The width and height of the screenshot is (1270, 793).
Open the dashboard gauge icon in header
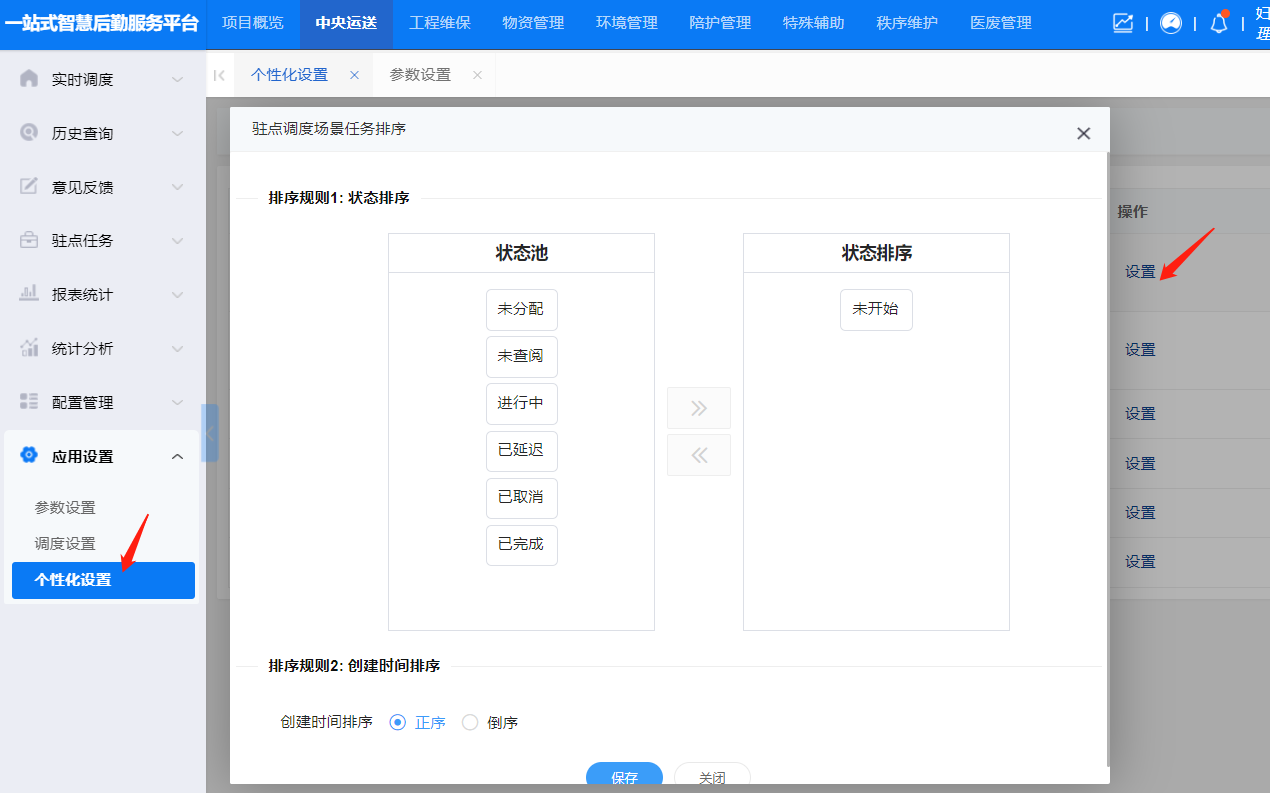tap(1171, 23)
